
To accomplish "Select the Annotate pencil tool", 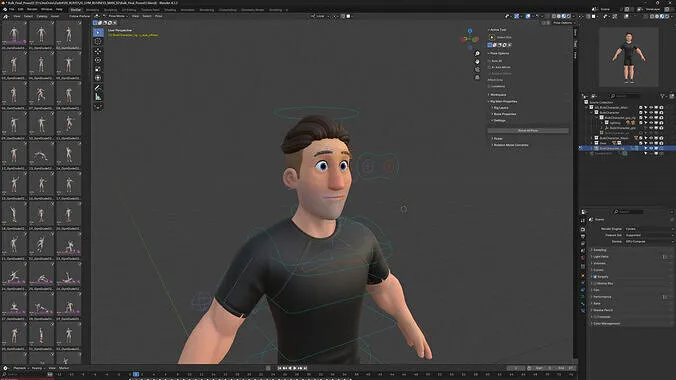I will click(x=98, y=88).
